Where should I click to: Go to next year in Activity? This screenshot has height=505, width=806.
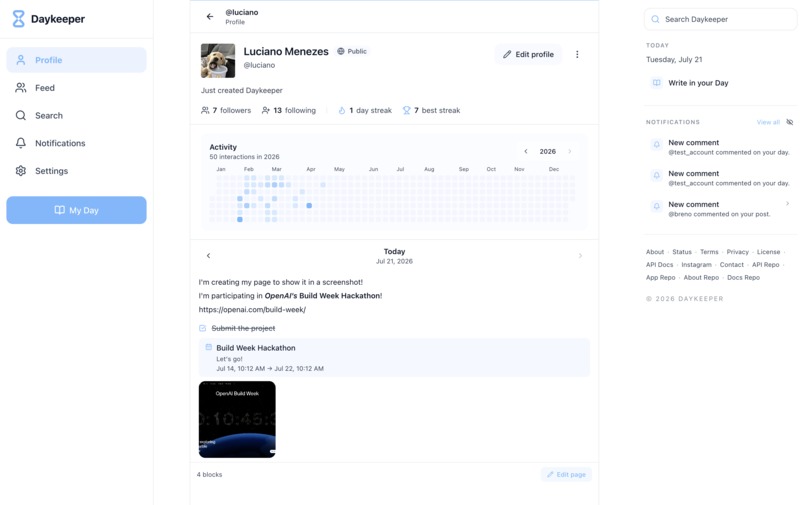pos(570,152)
